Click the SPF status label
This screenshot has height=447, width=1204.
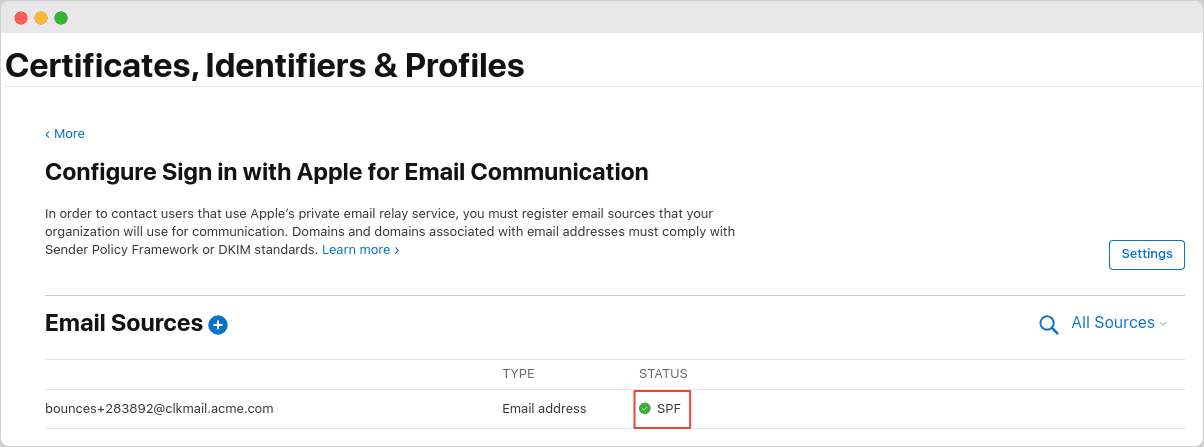pos(668,408)
